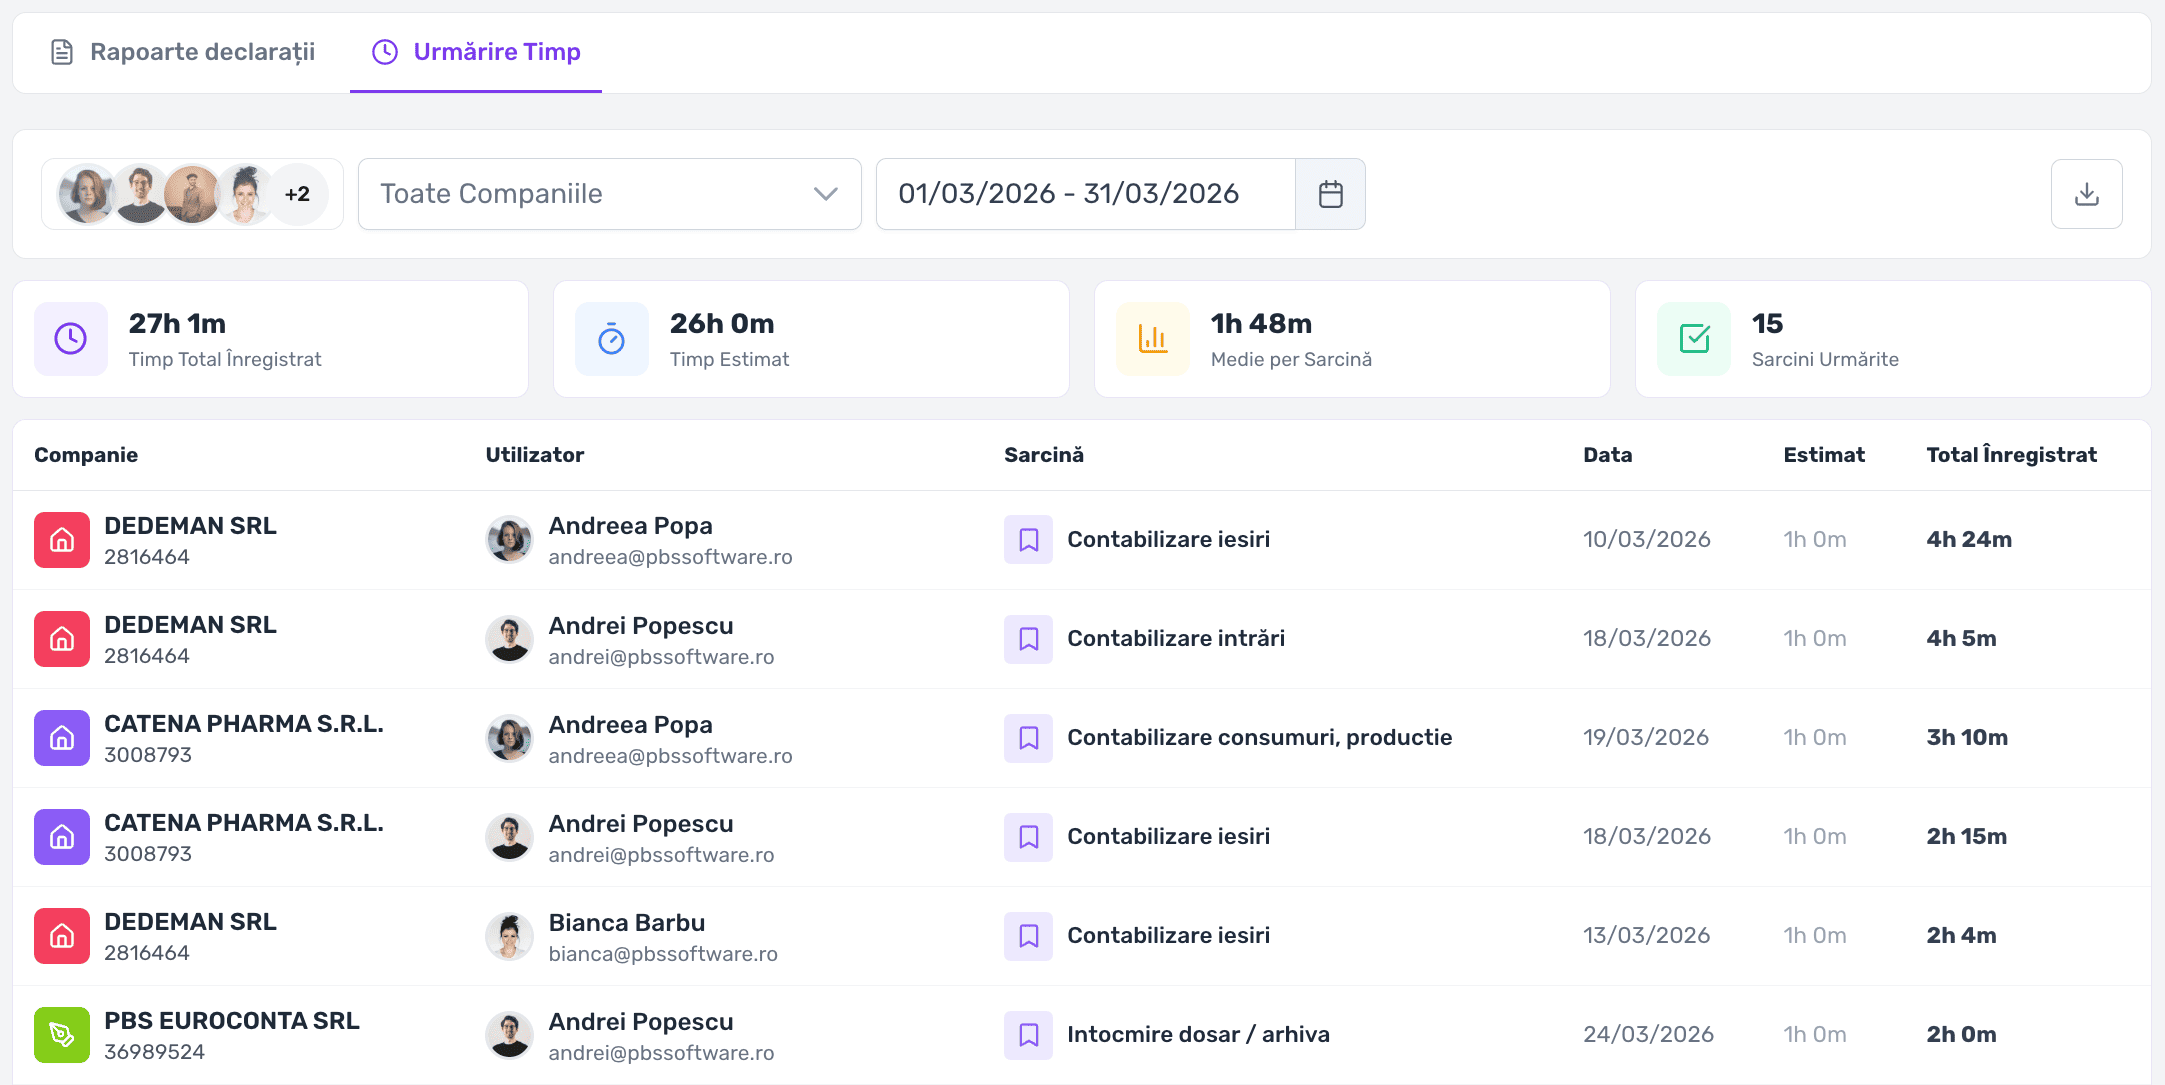Expand the +2 additional users badge
This screenshot has width=2165, height=1085.
(x=297, y=194)
